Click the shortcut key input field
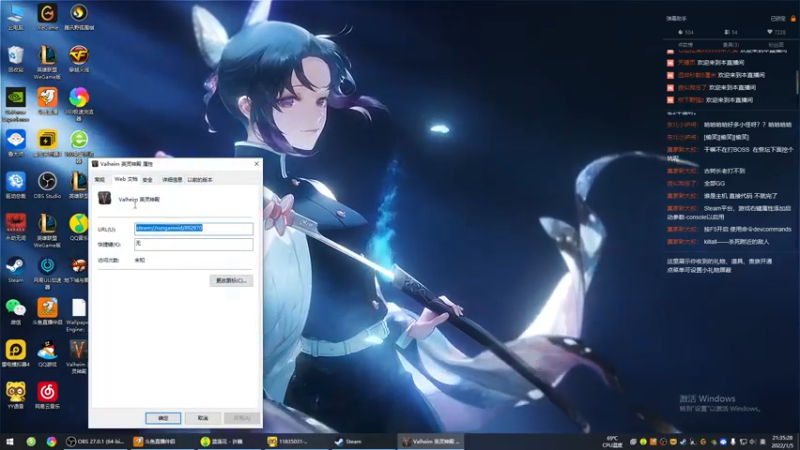 193,244
